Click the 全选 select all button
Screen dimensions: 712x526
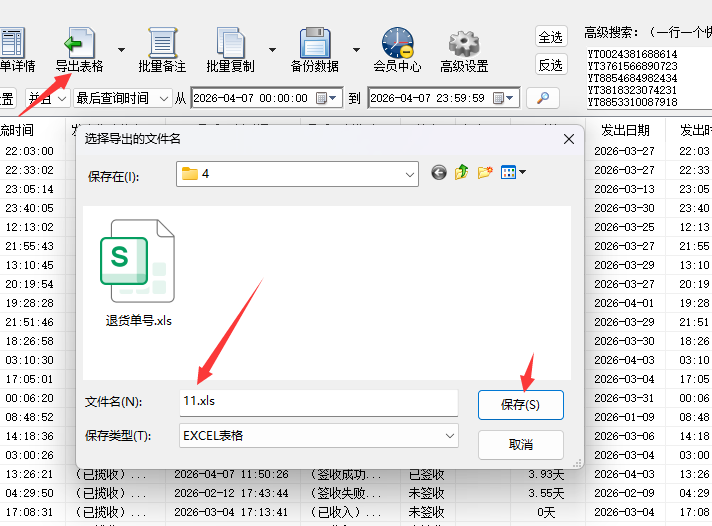click(x=551, y=37)
